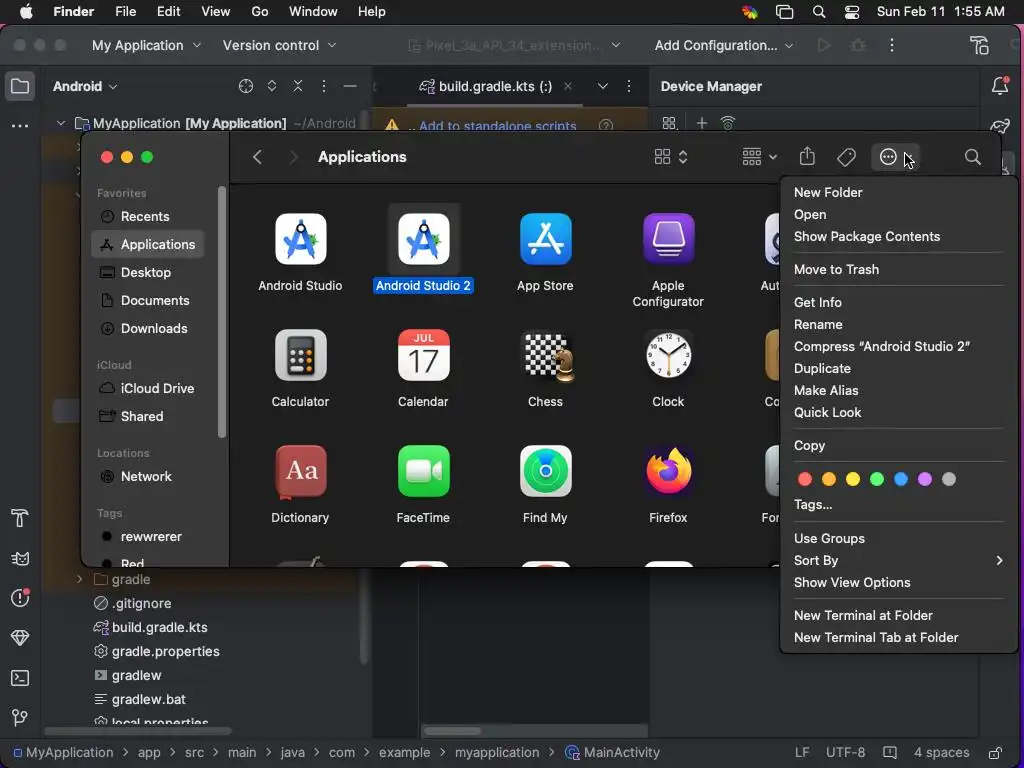Click the Finder sidebar scrollbar

pos(222,312)
